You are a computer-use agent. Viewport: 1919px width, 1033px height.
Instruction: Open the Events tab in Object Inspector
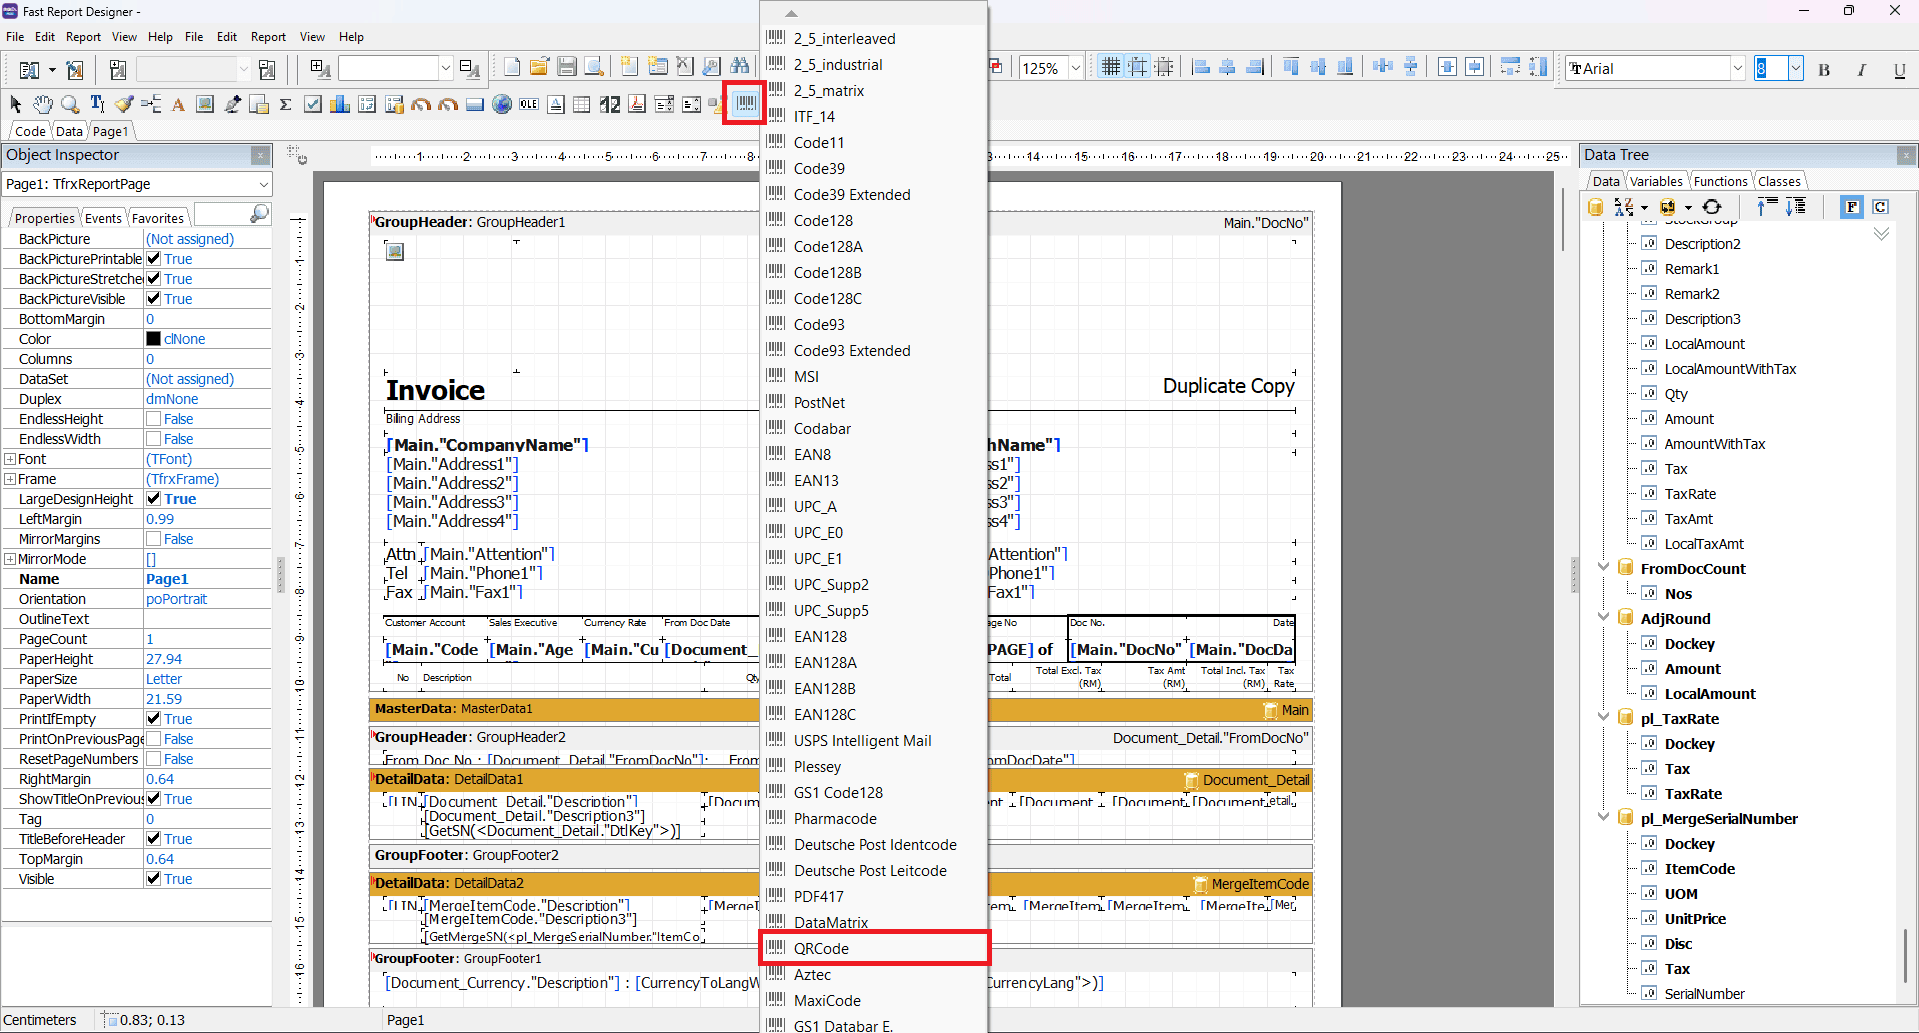[x=103, y=218]
